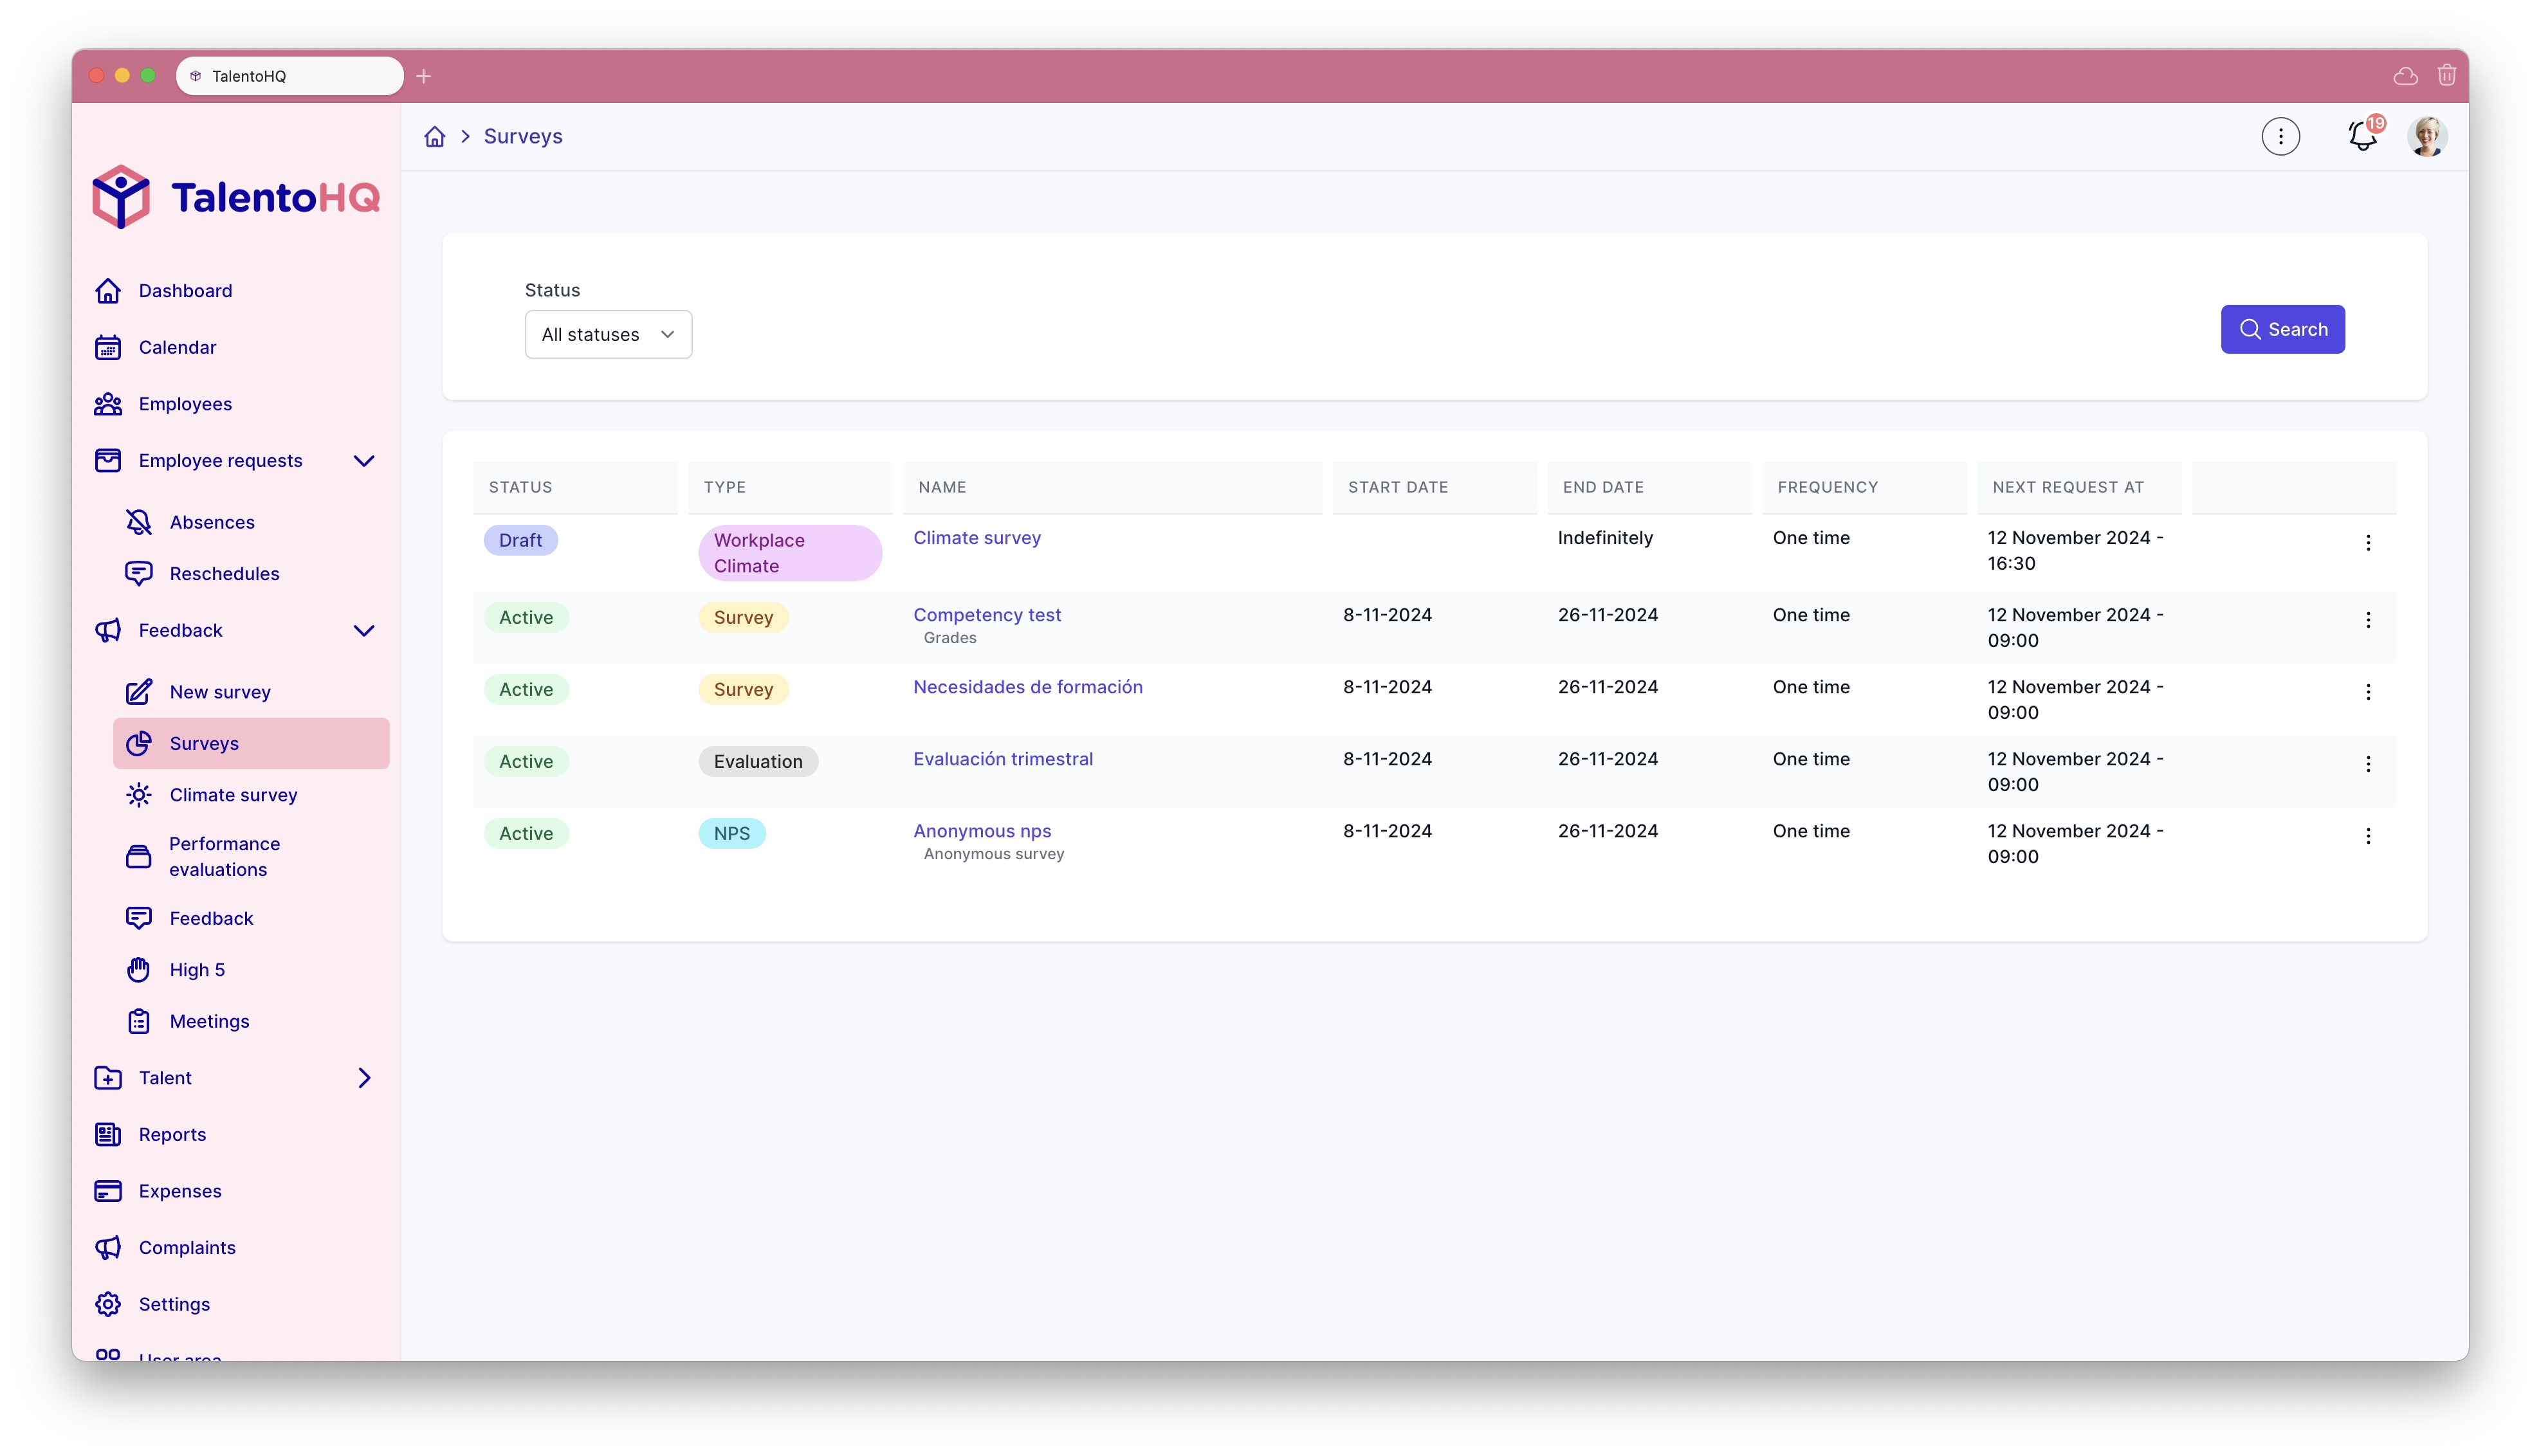
Task: Open the Reschedules menu item
Action: tap(251, 574)
